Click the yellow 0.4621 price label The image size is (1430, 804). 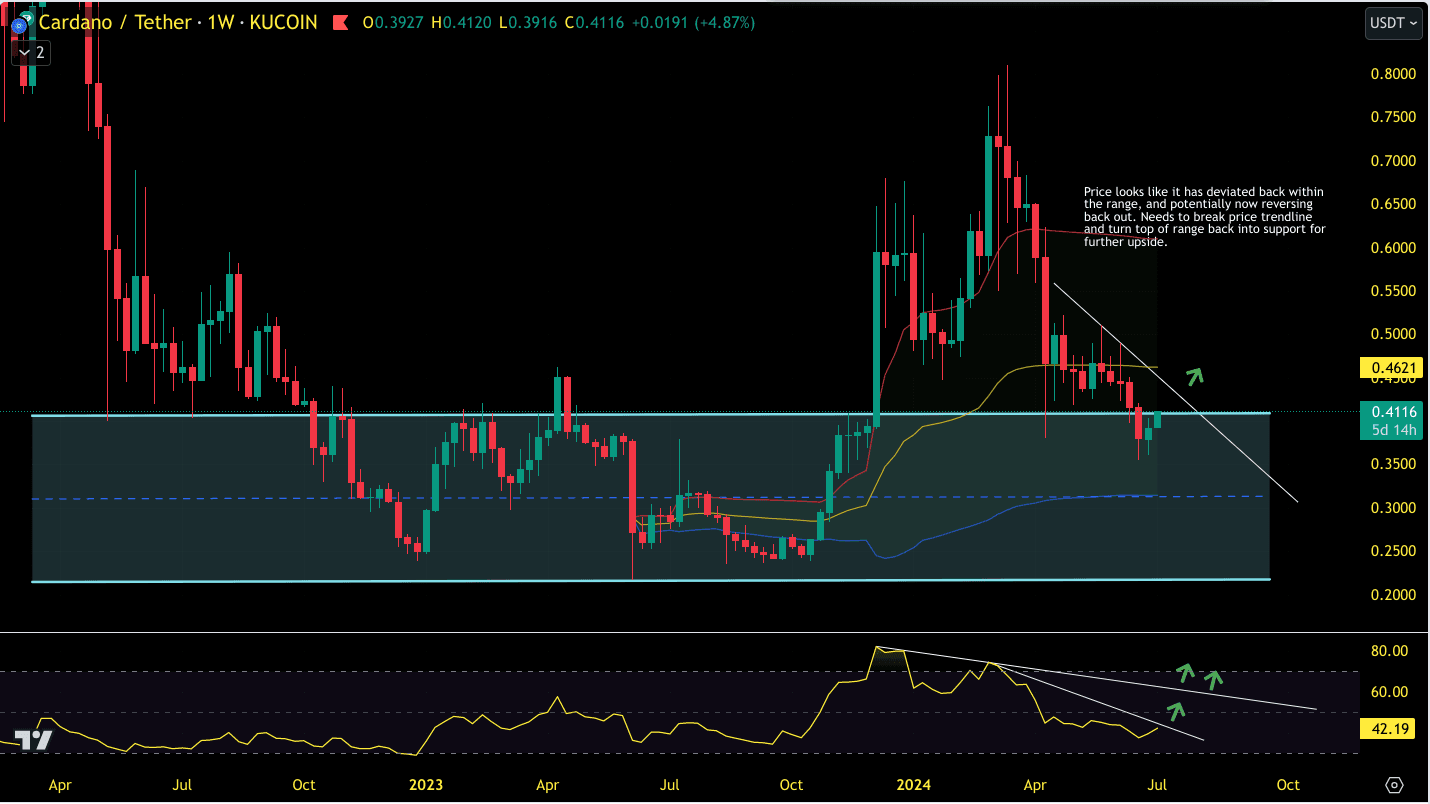pos(1391,369)
